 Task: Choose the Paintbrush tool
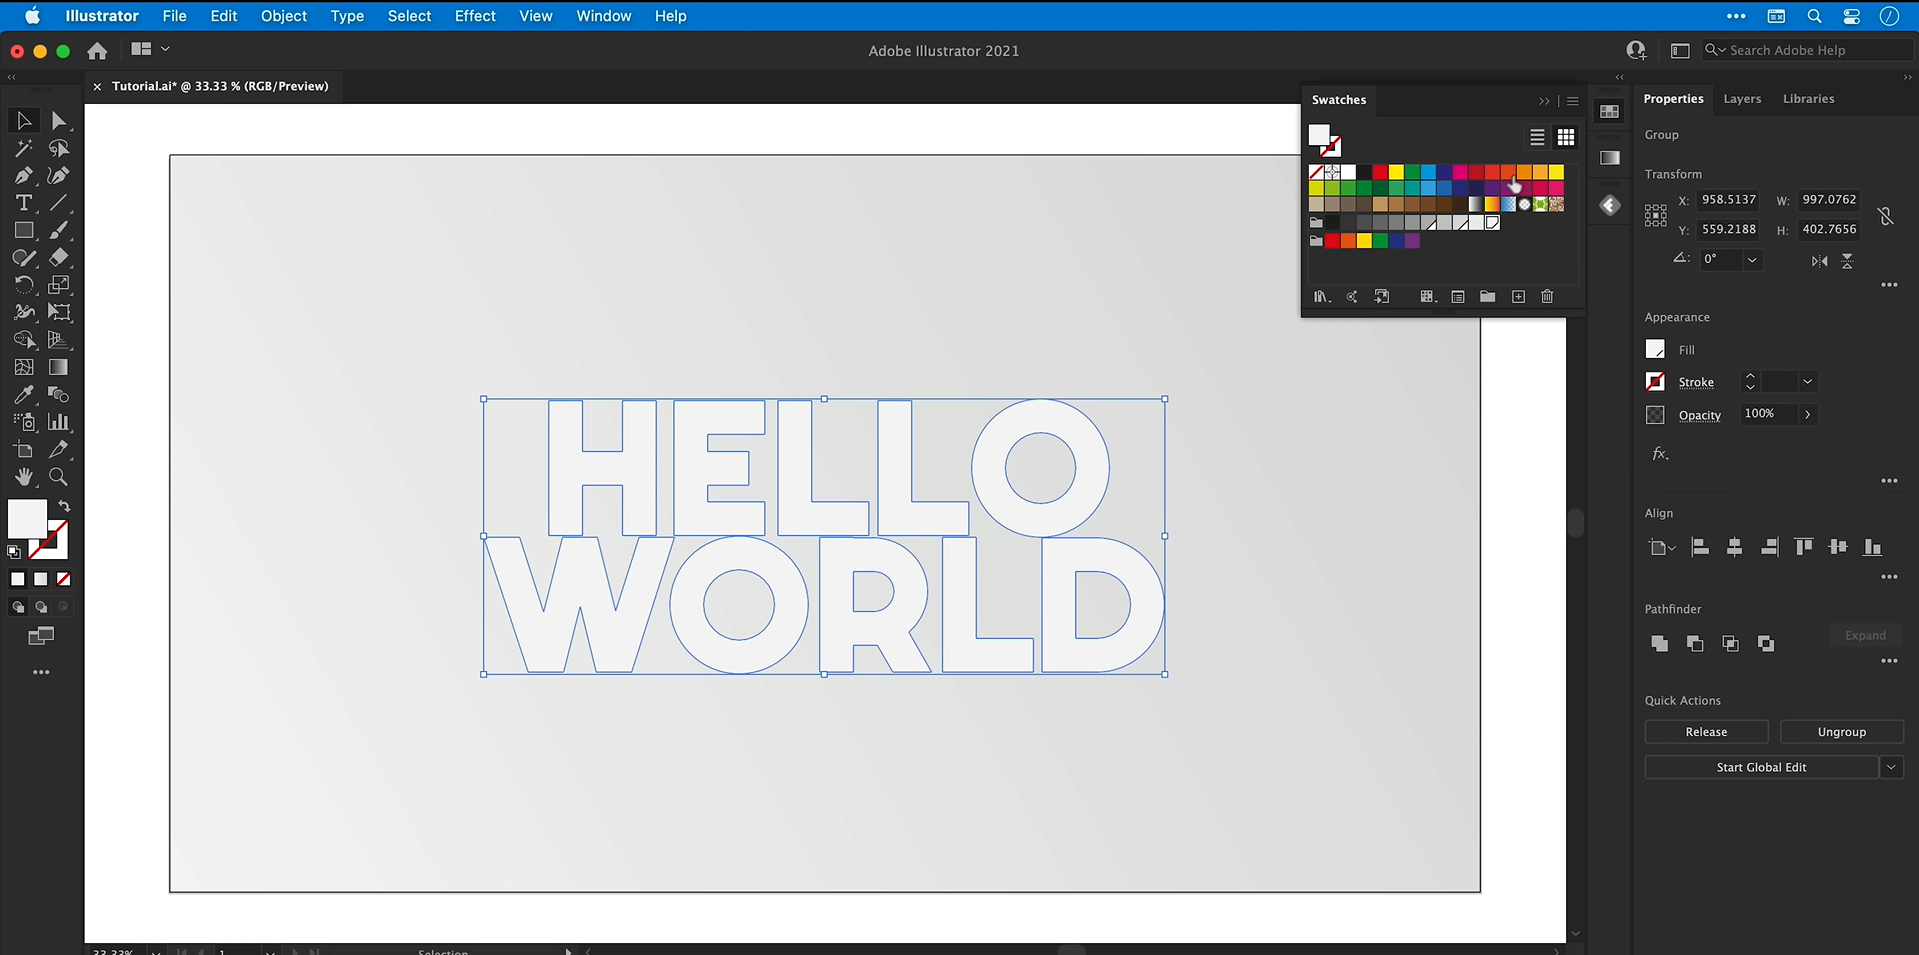59,230
